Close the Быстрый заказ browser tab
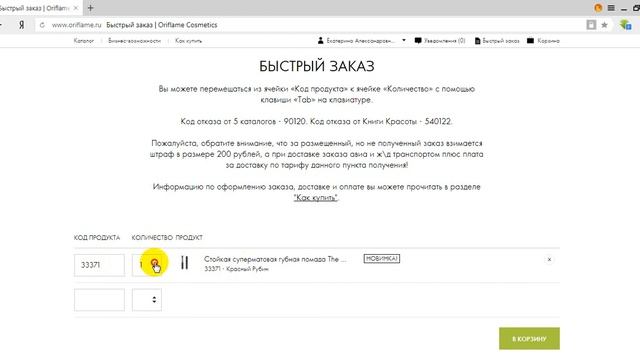 [x=76, y=8]
